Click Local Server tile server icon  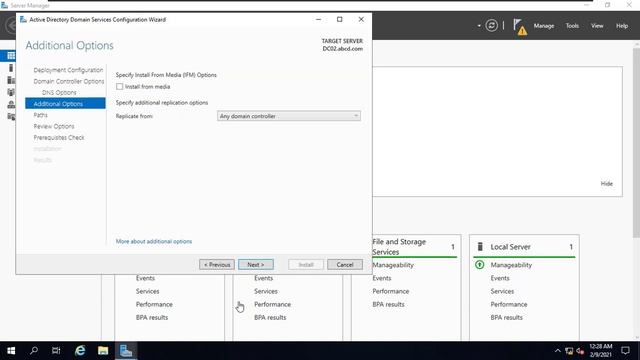(480, 247)
